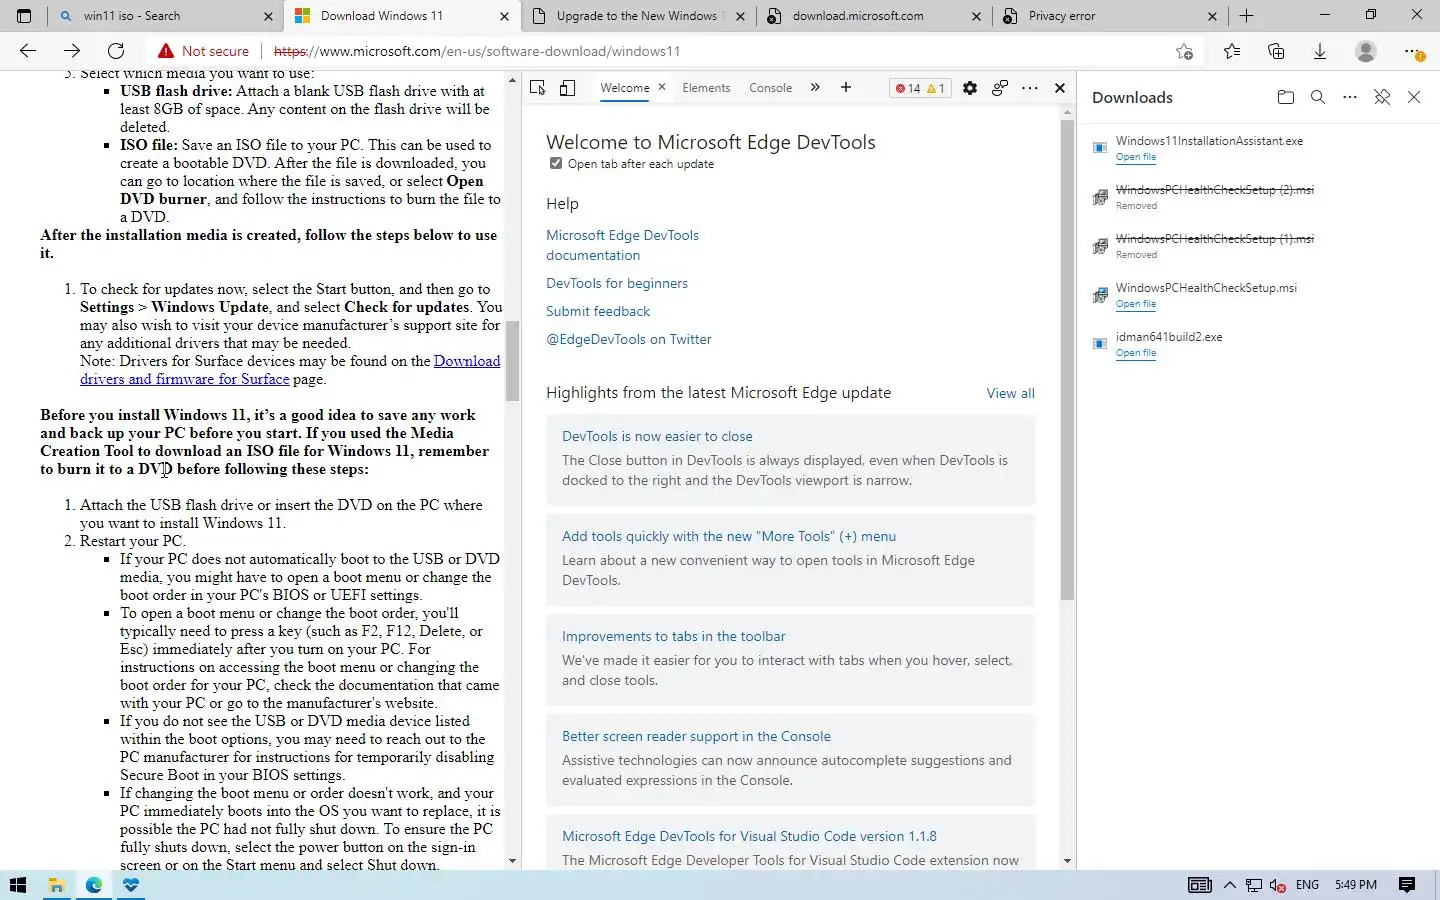The width and height of the screenshot is (1440, 900).
Task: Open issues counter showing 14 errors
Action: pyautogui.click(x=920, y=88)
